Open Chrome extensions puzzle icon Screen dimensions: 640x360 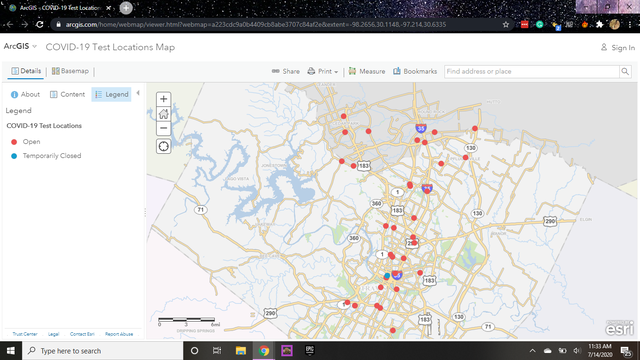point(599,24)
